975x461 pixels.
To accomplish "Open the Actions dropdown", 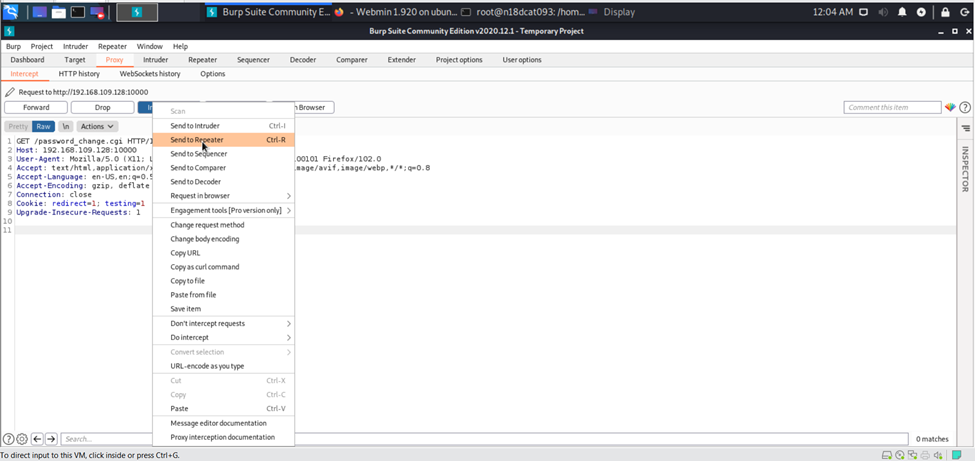I will (x=97, y=126).
